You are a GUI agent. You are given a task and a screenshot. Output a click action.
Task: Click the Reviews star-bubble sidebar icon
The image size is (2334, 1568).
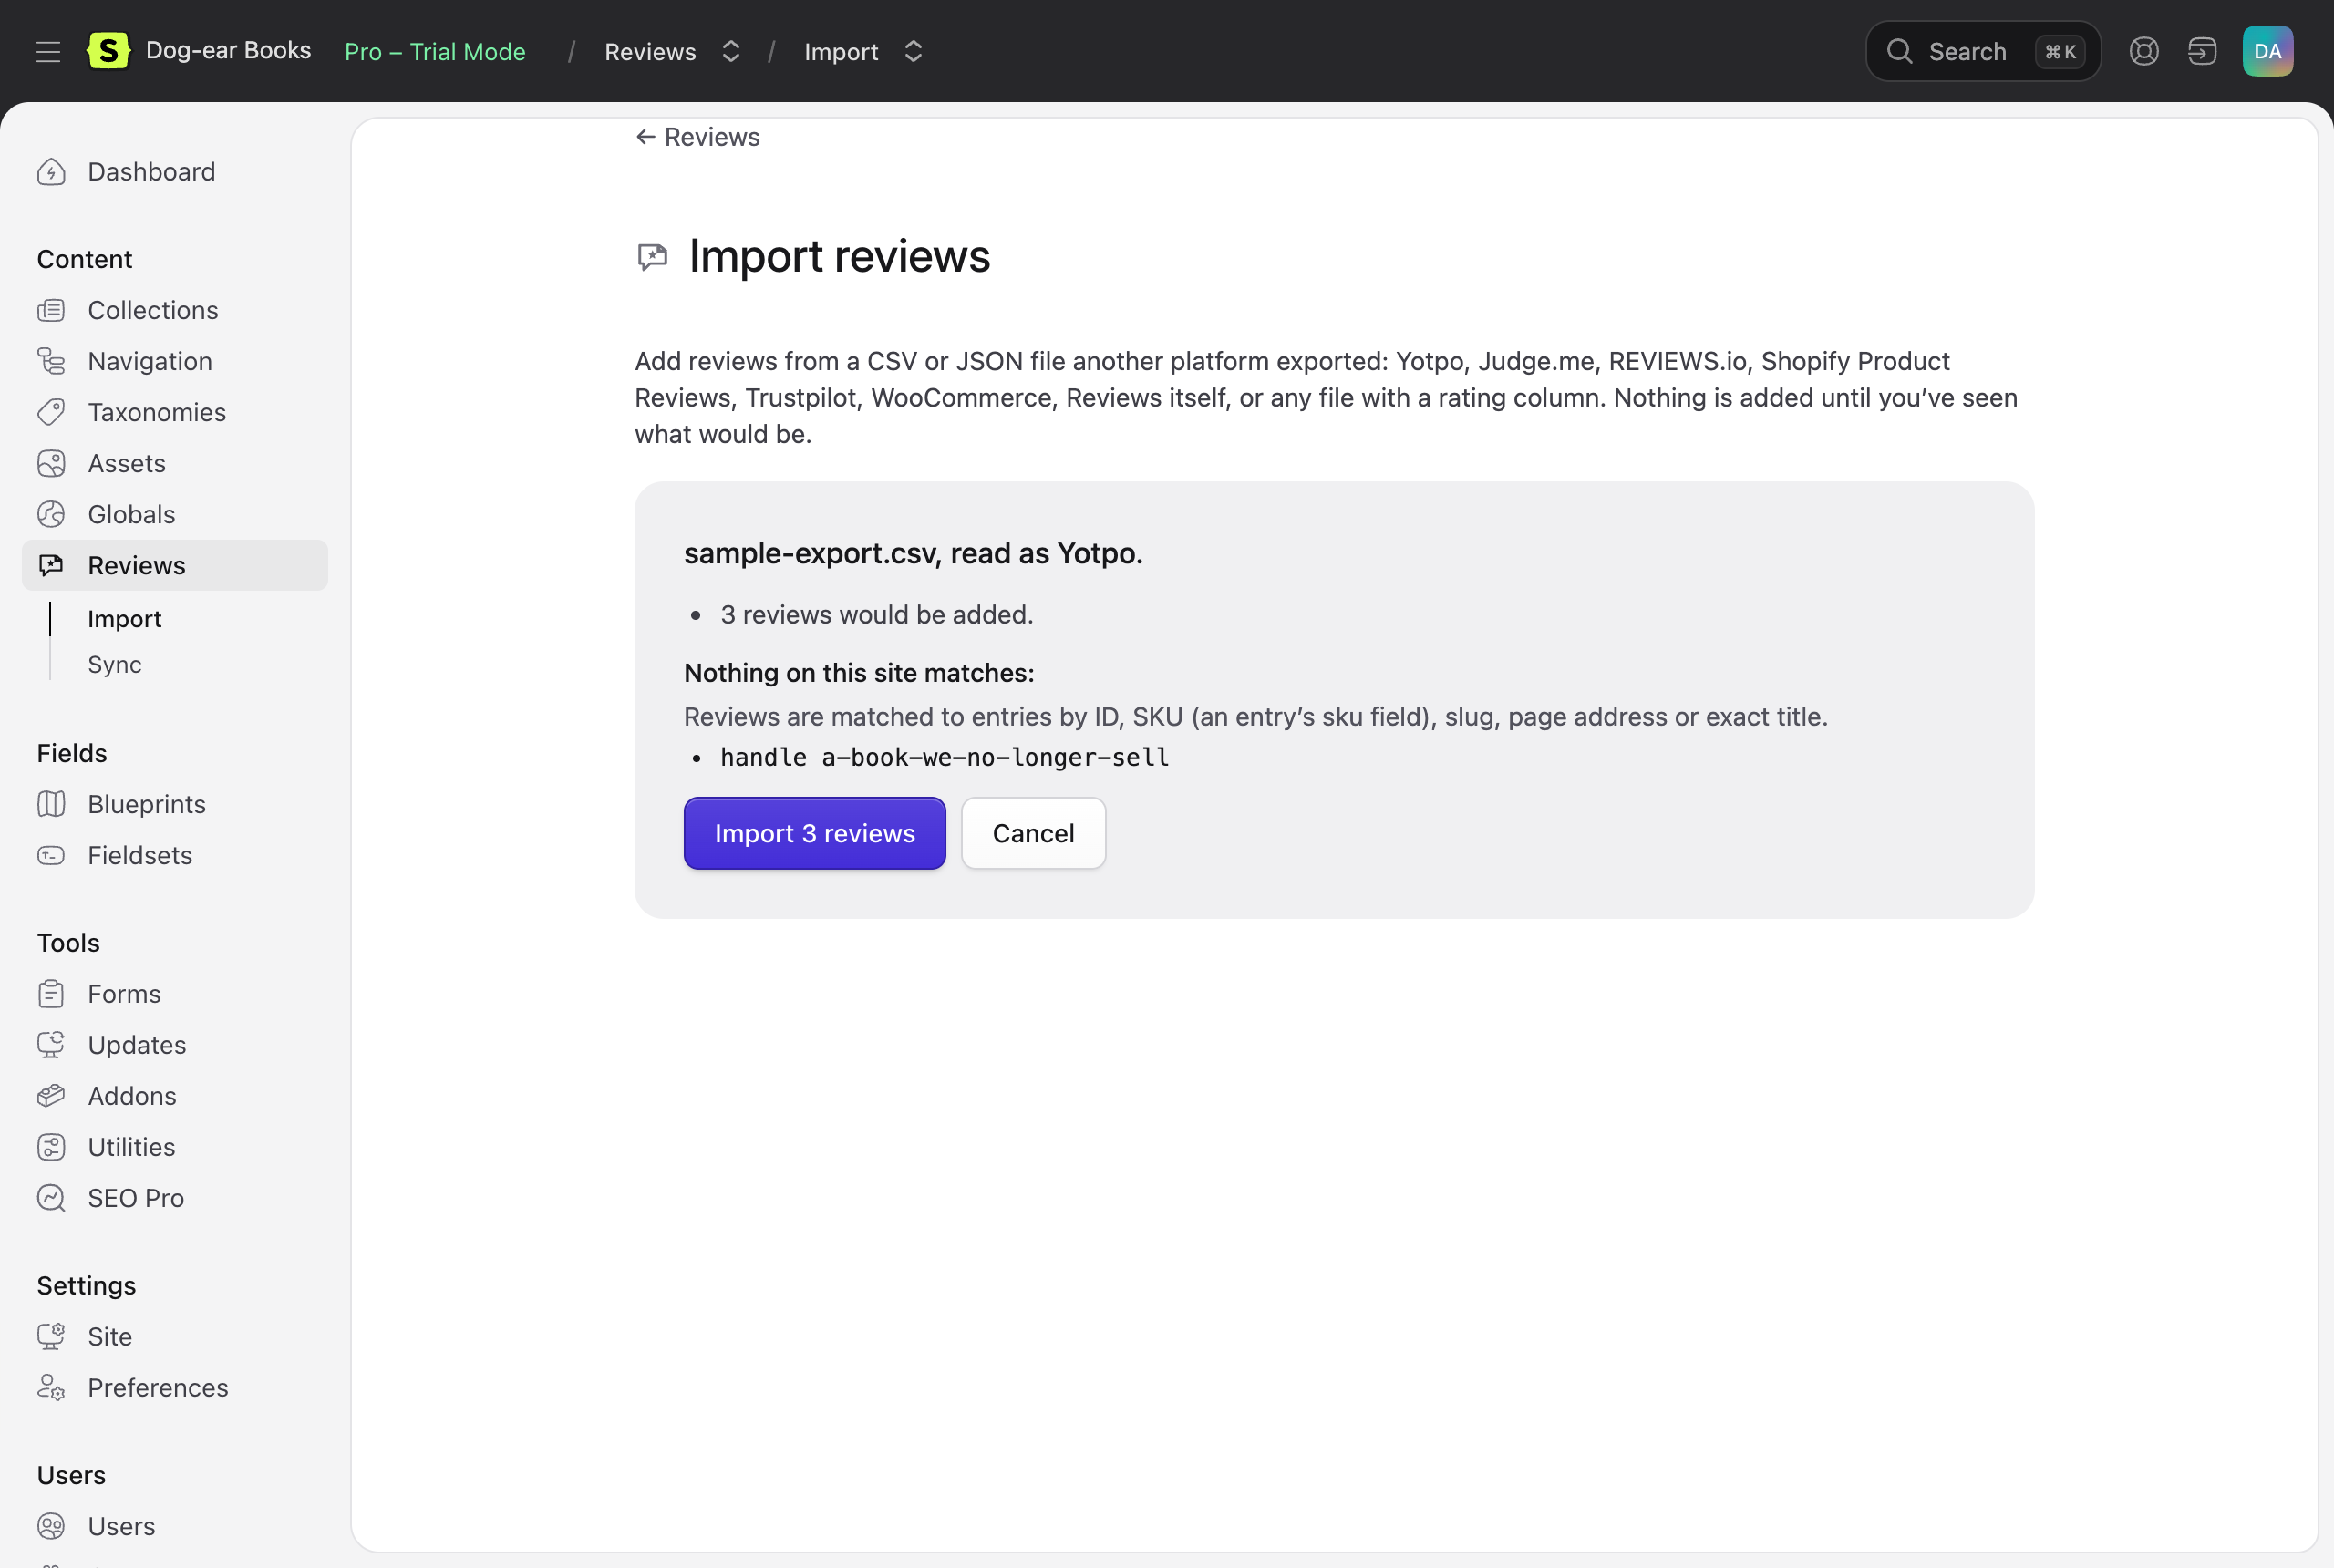point(51,565)
